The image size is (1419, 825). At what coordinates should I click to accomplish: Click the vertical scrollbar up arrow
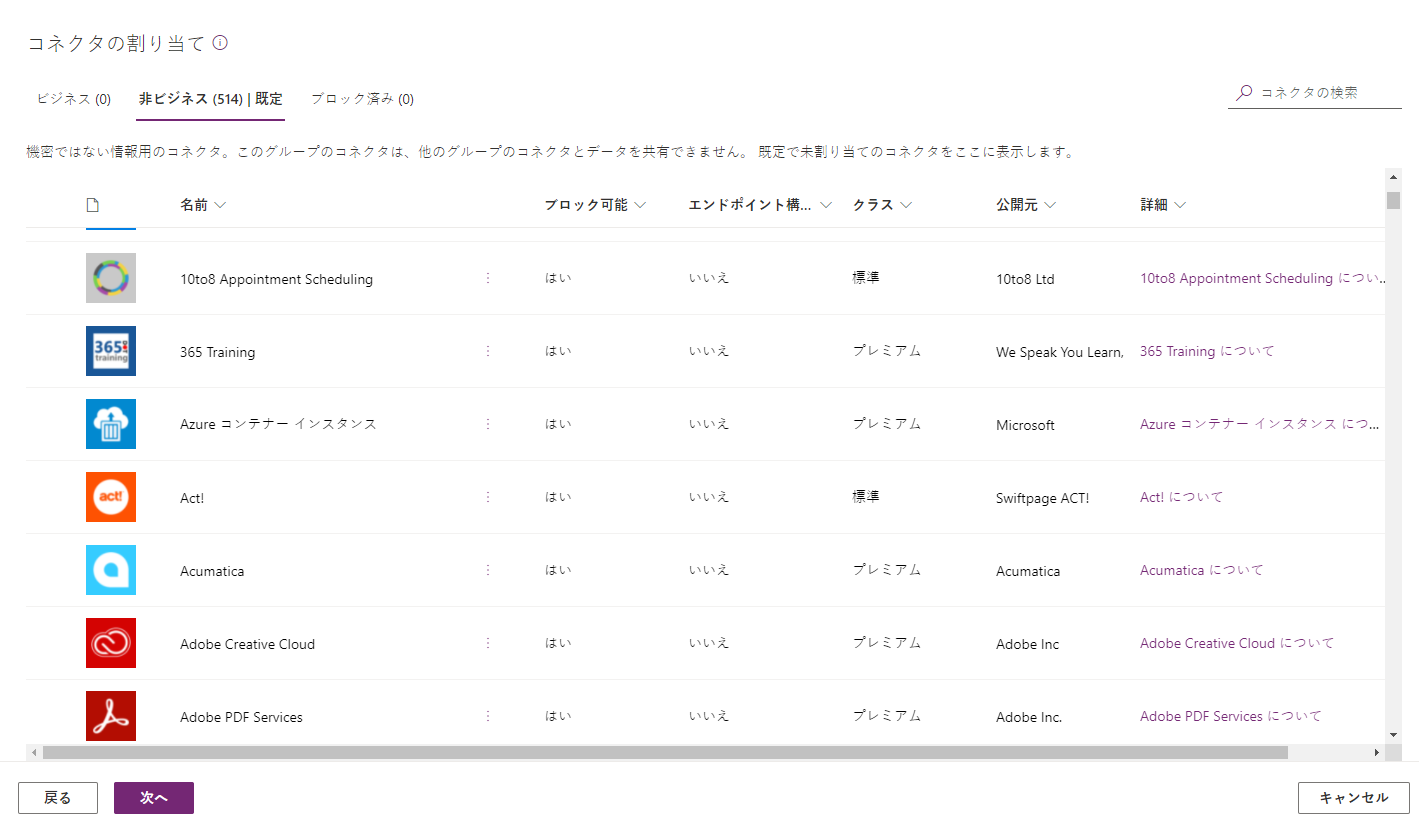click(x=1393, y=177)
